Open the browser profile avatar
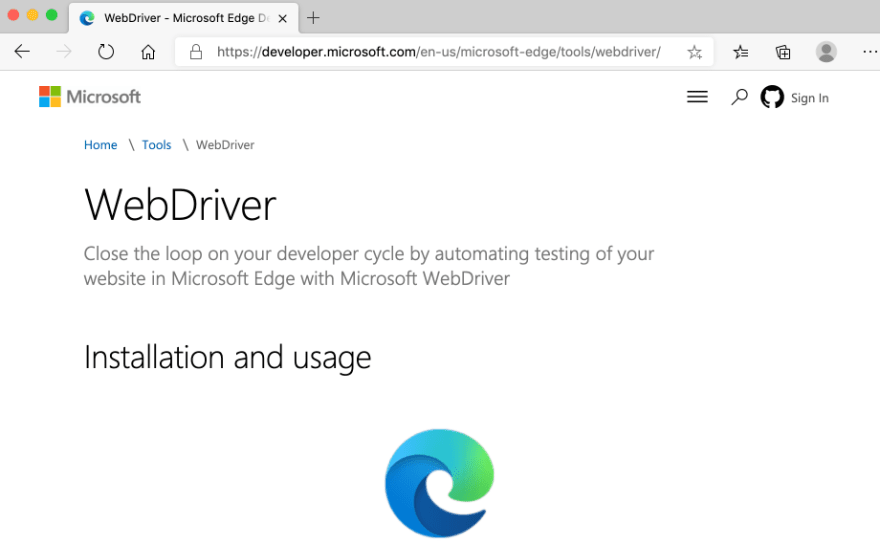This screenshot has height=545, width=880. [x=826, y=52]
